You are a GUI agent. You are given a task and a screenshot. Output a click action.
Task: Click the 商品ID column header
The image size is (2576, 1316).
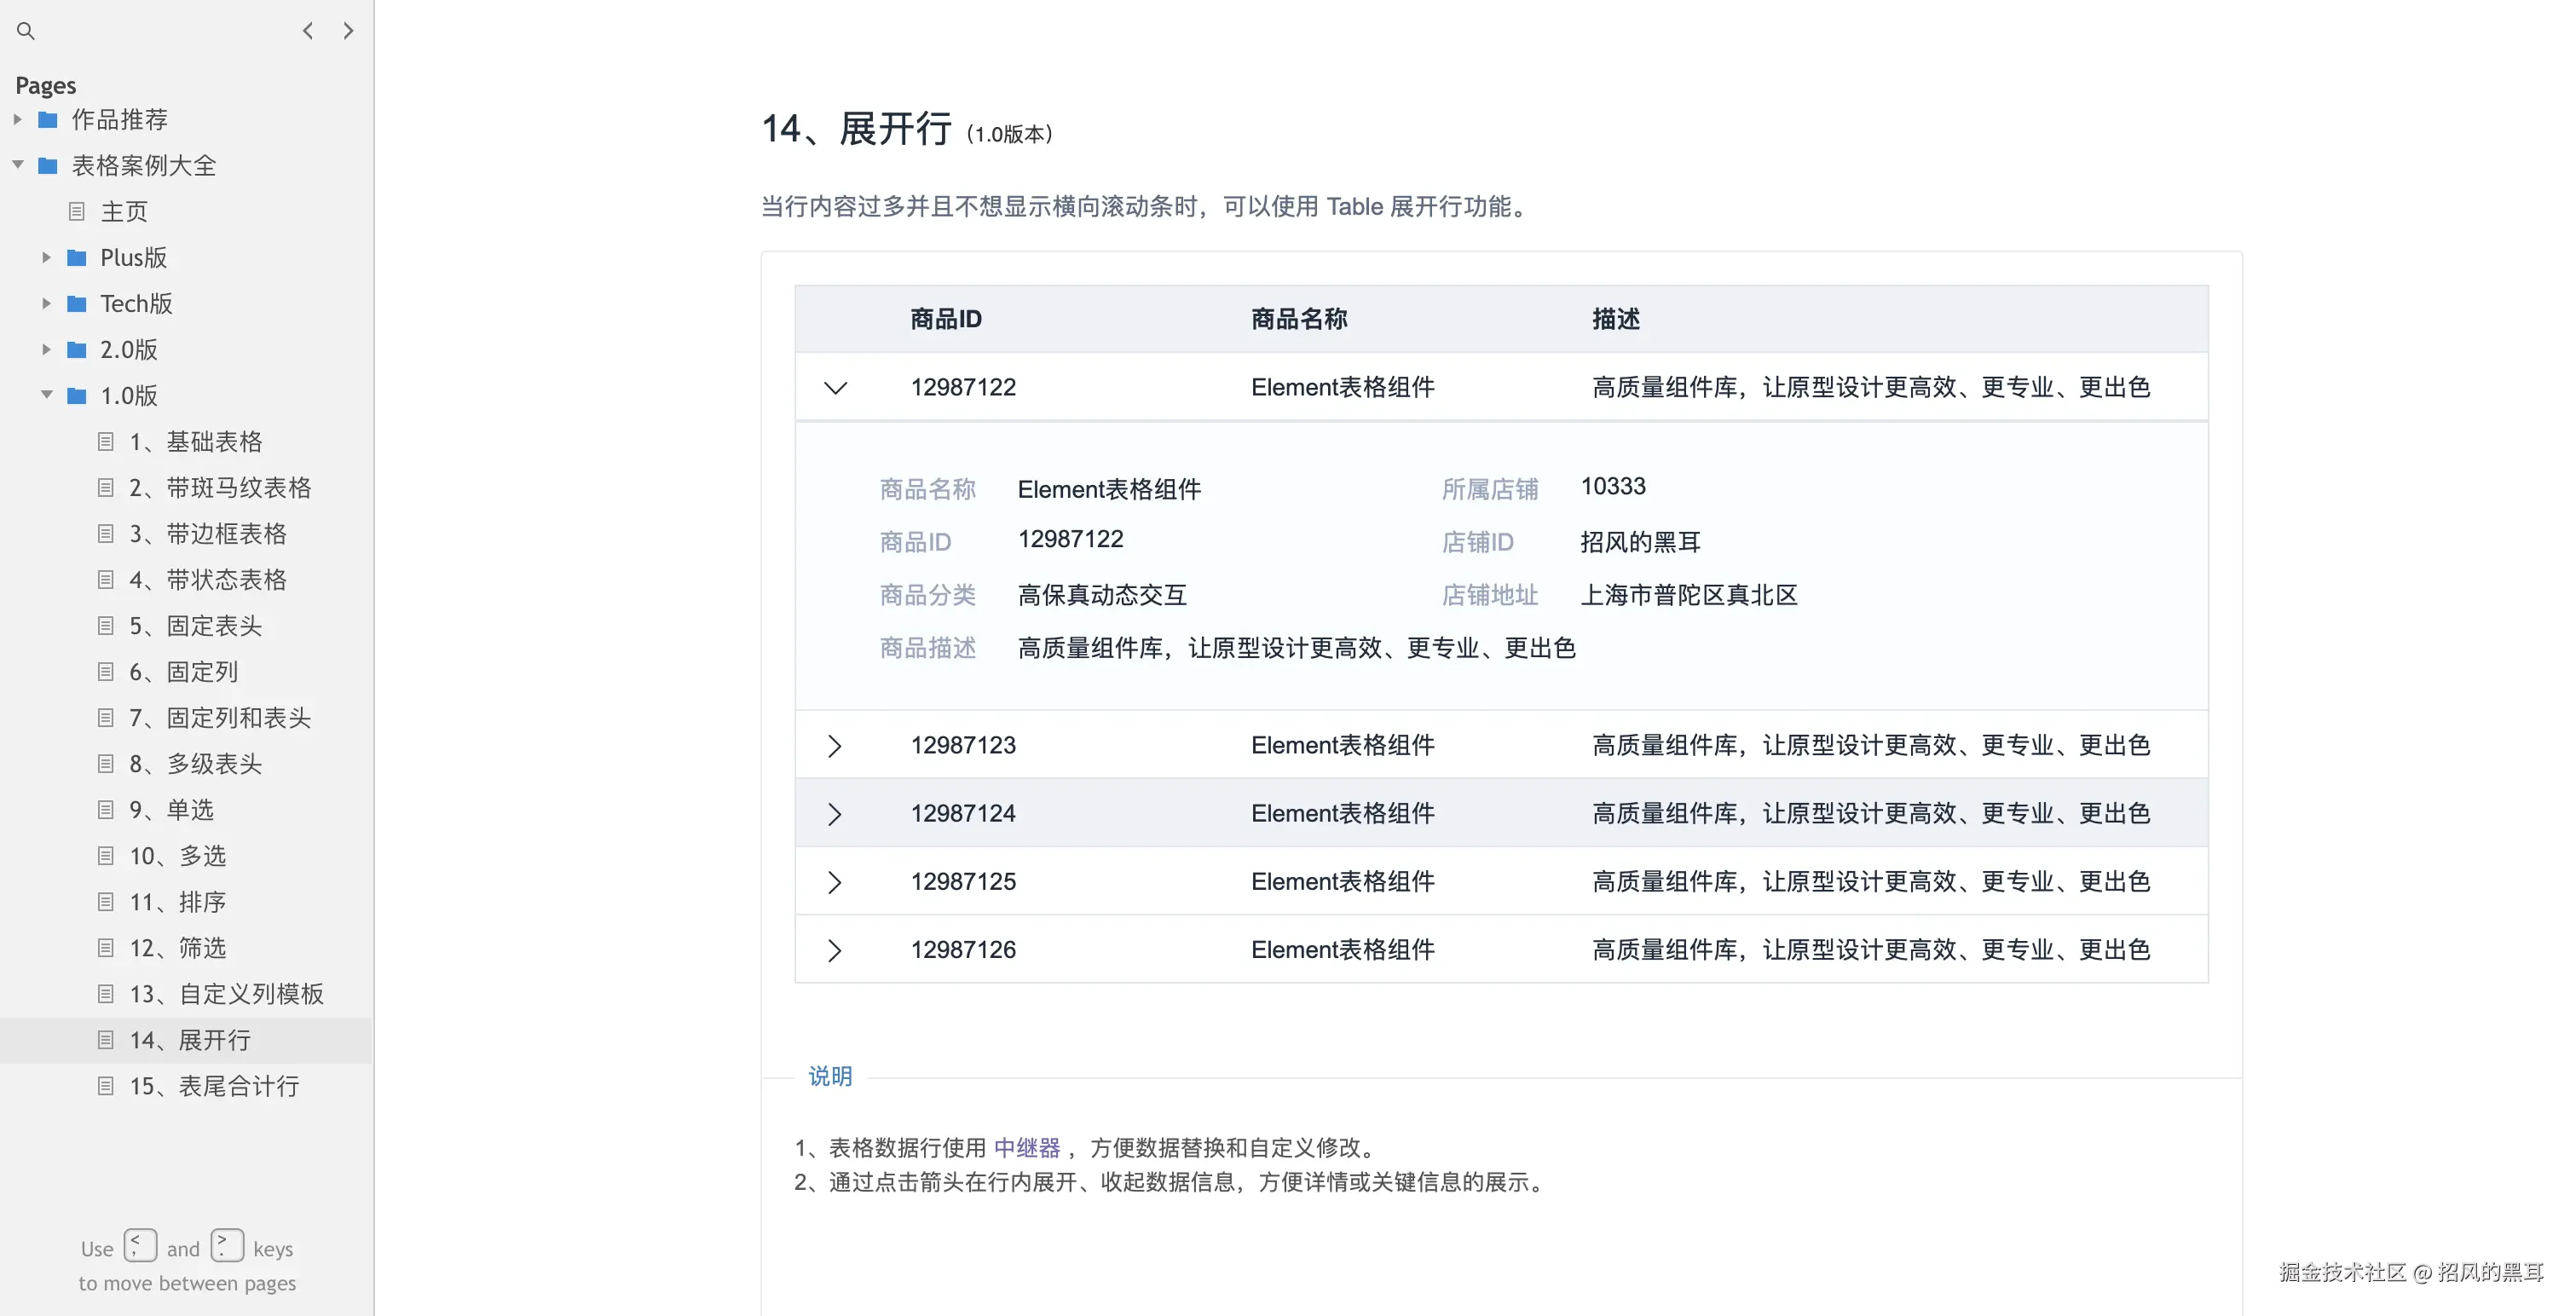[x=945, y=319]
